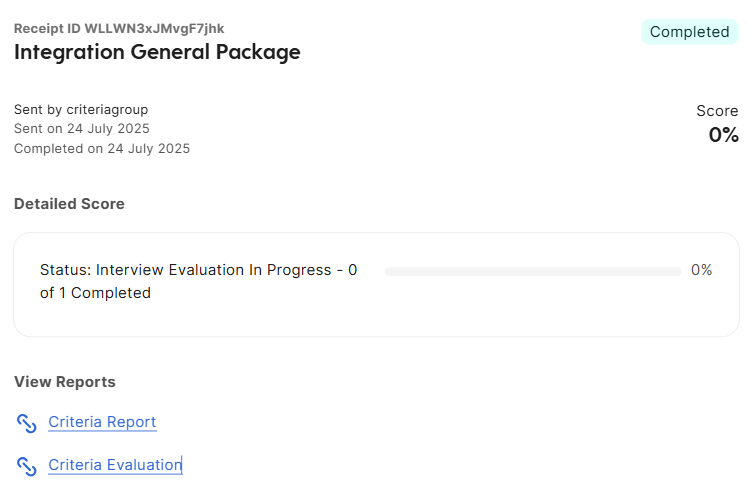Click the Integration General Package title
This screenshot has height=497, width=748.
point(157,52)
